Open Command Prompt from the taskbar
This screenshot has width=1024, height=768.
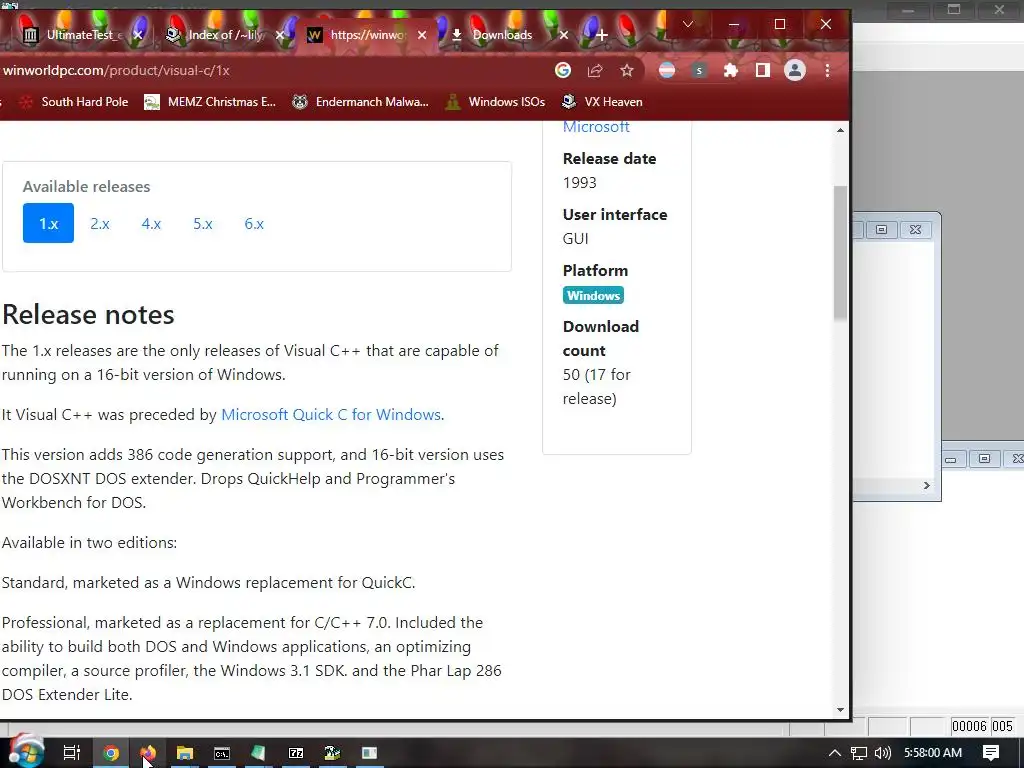[x=222, y=753]
